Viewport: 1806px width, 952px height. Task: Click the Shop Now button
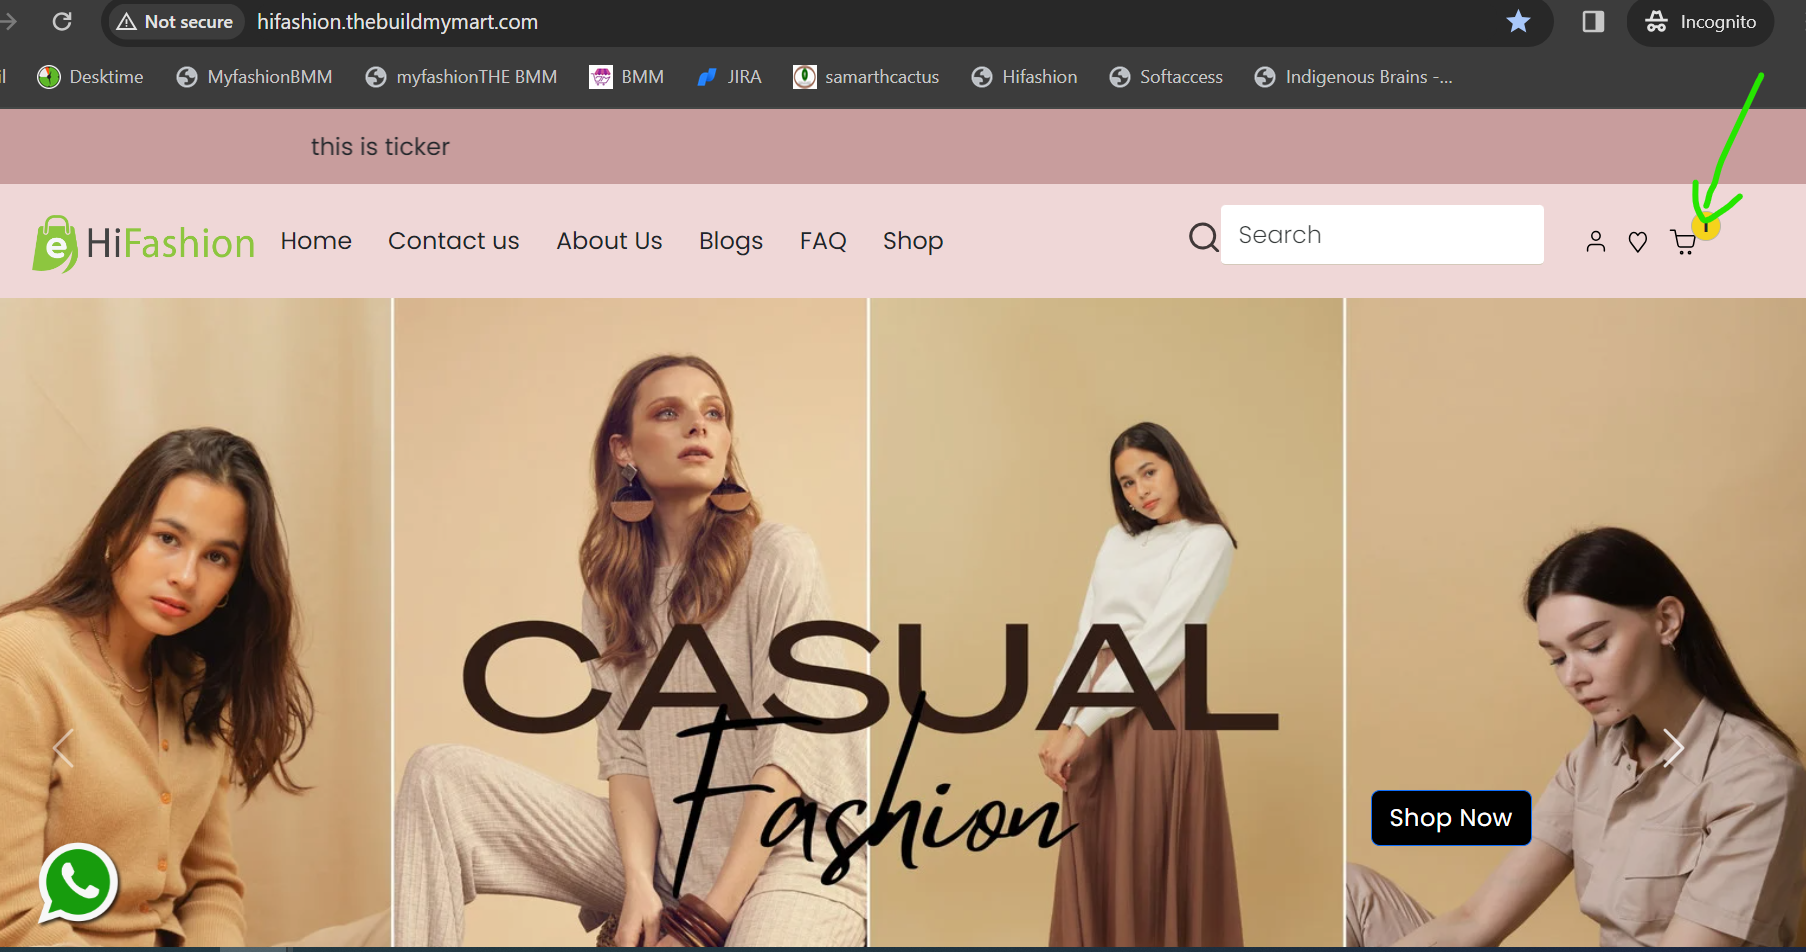click(x=1451, y=818)
